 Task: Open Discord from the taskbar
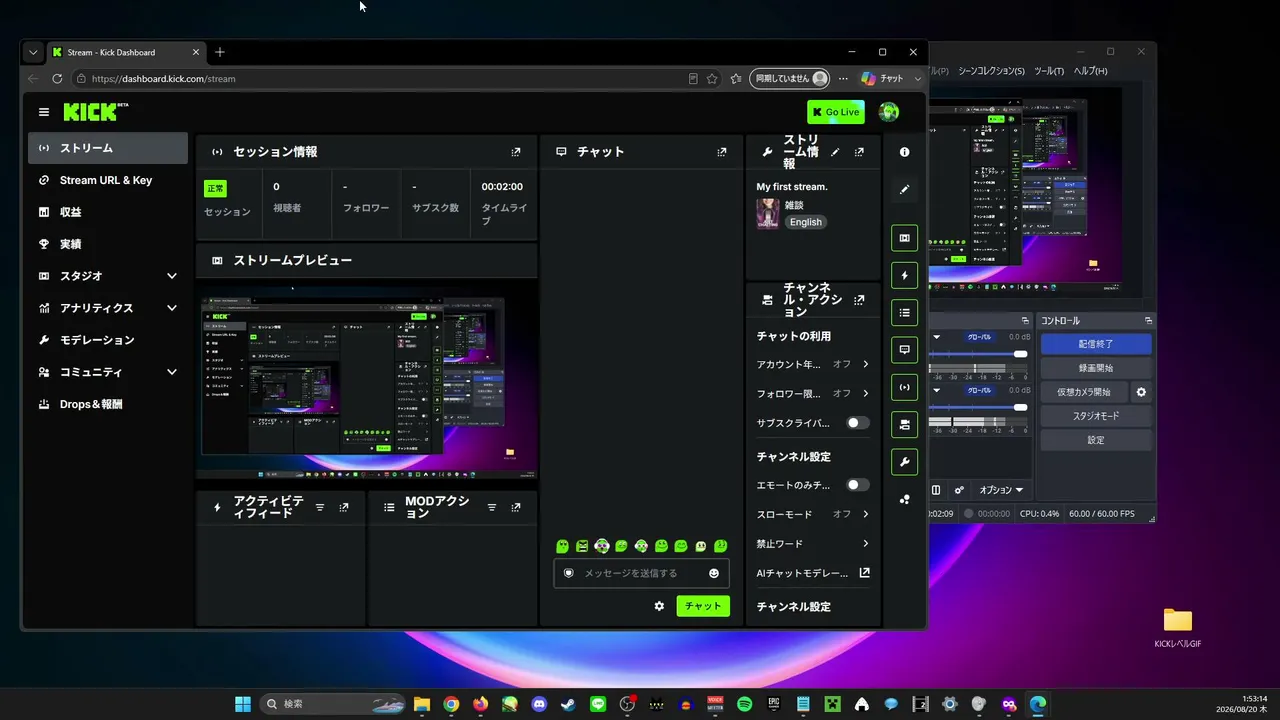pyautogui.click(x=539, y=704)
